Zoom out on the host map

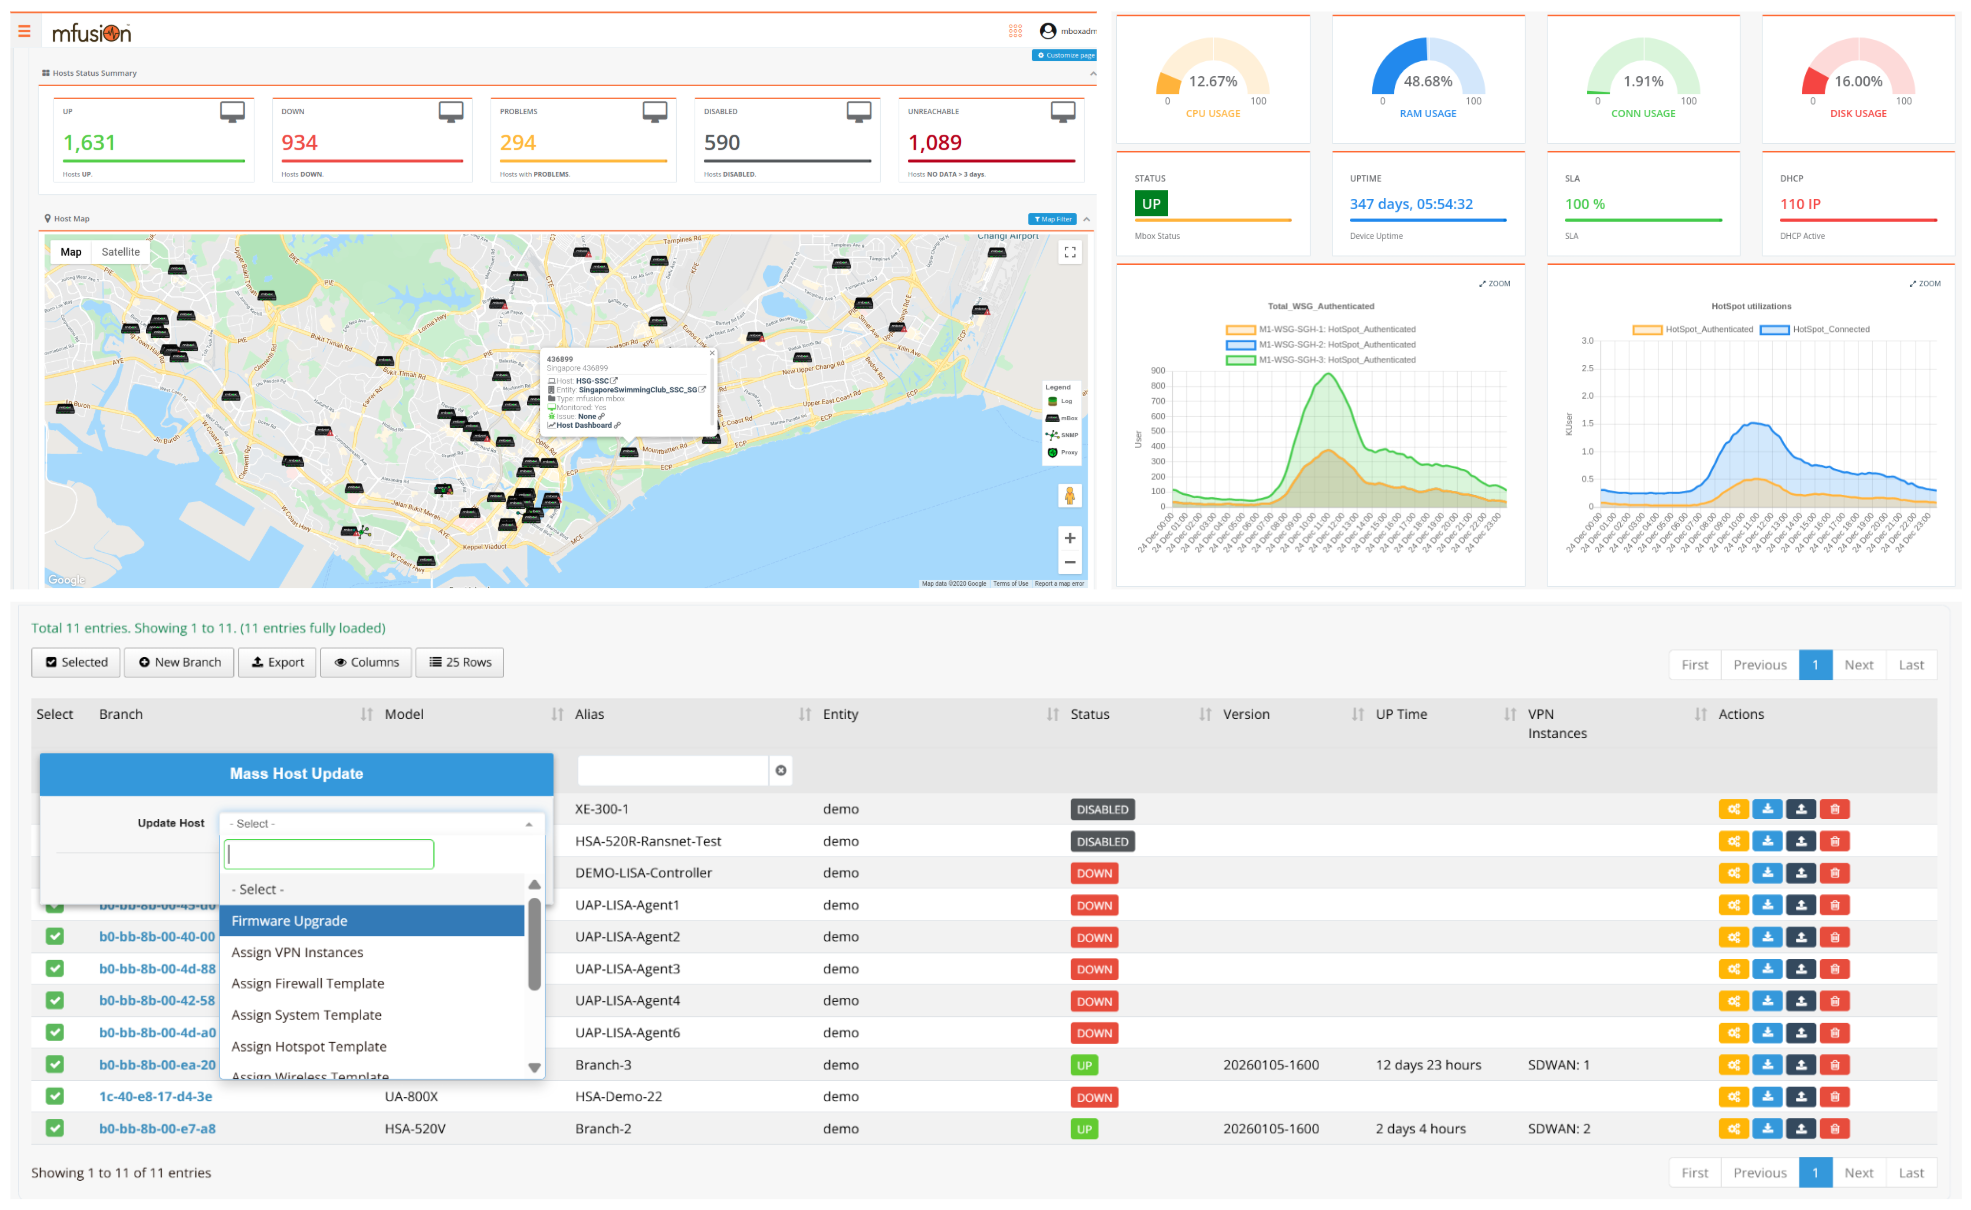(x=1070, y=562)
